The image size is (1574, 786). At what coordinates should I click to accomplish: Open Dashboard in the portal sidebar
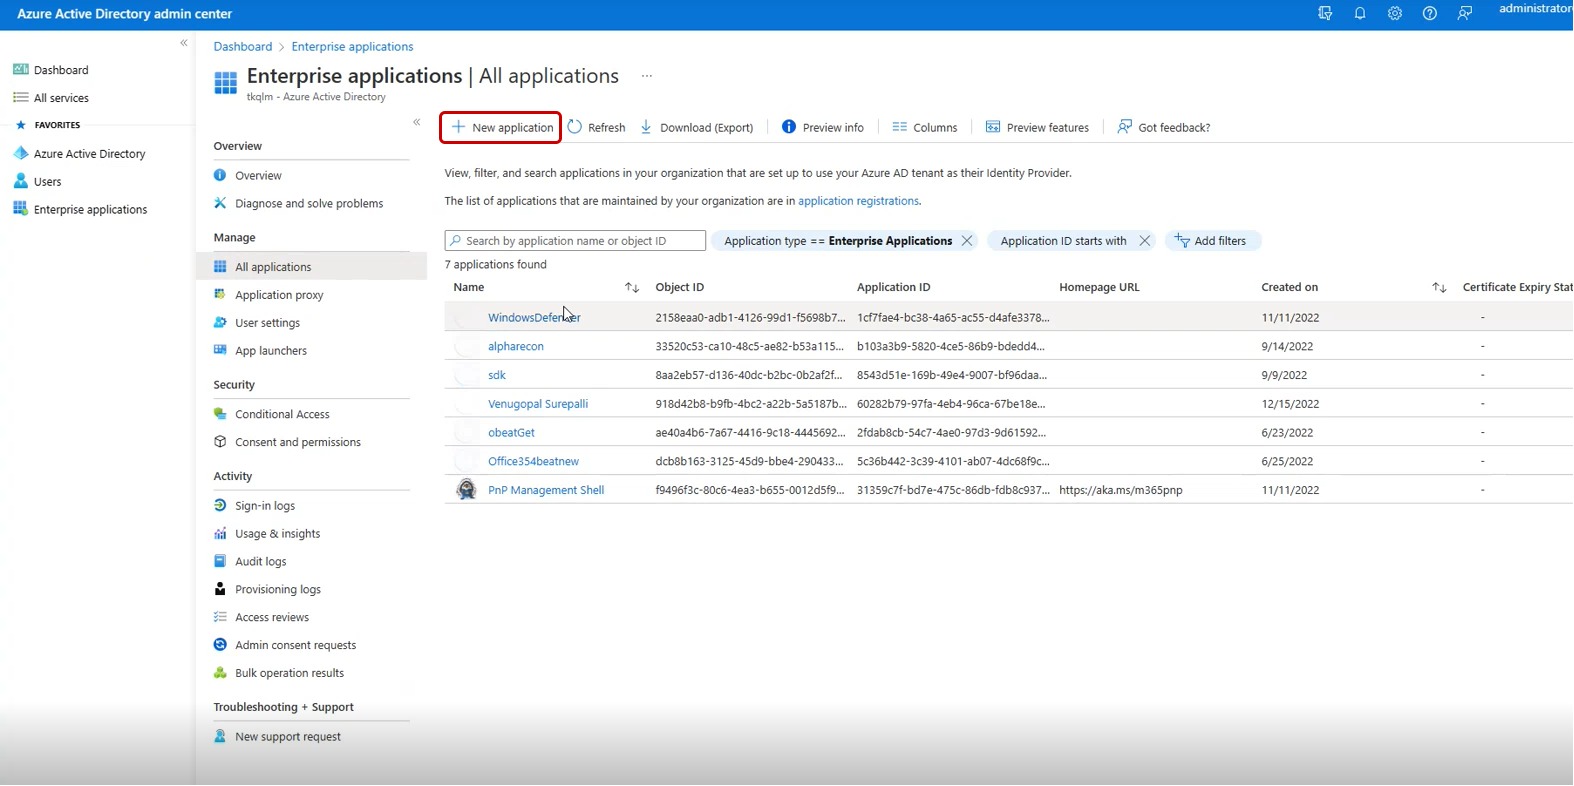click(x=61, y=70)
